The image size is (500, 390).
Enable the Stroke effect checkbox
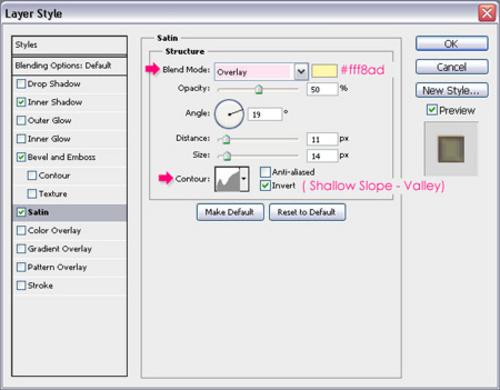(x=21, y=285)
